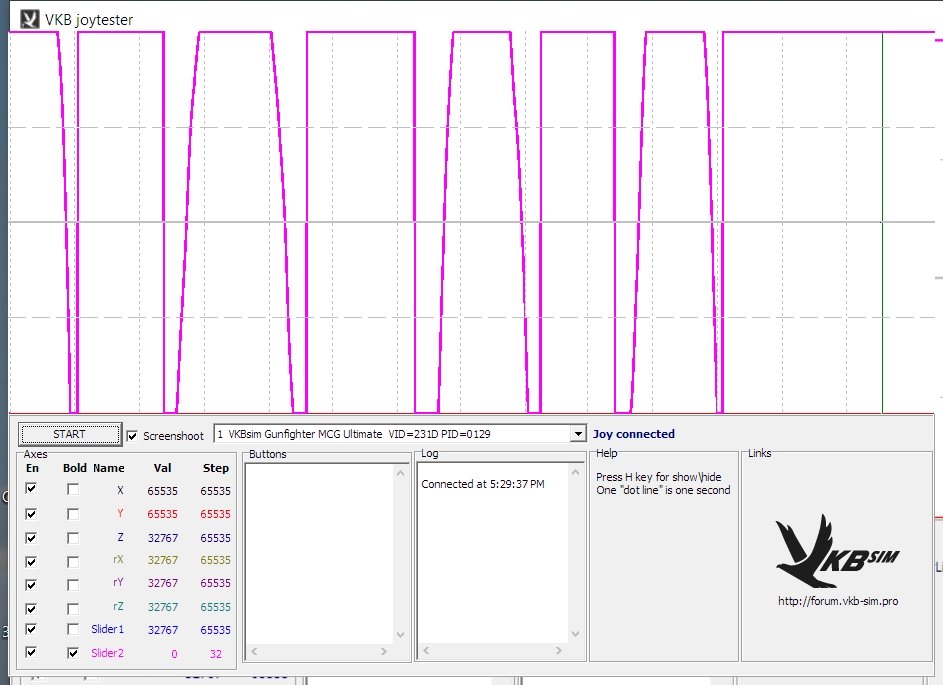
Task: Open the forum.vkb-sim.pro link
Action: (837, 601)
